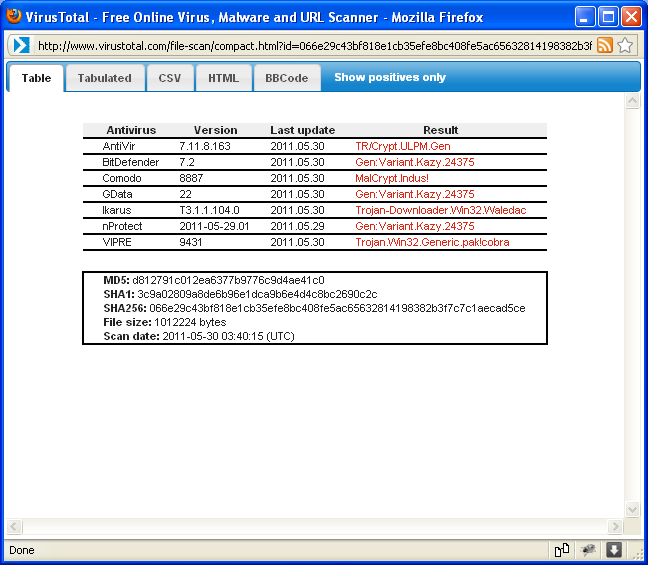The height and width of the screenshot is (565, 648).
Task: Click the download arrow icon in status bar
Action: pos(614,550)
